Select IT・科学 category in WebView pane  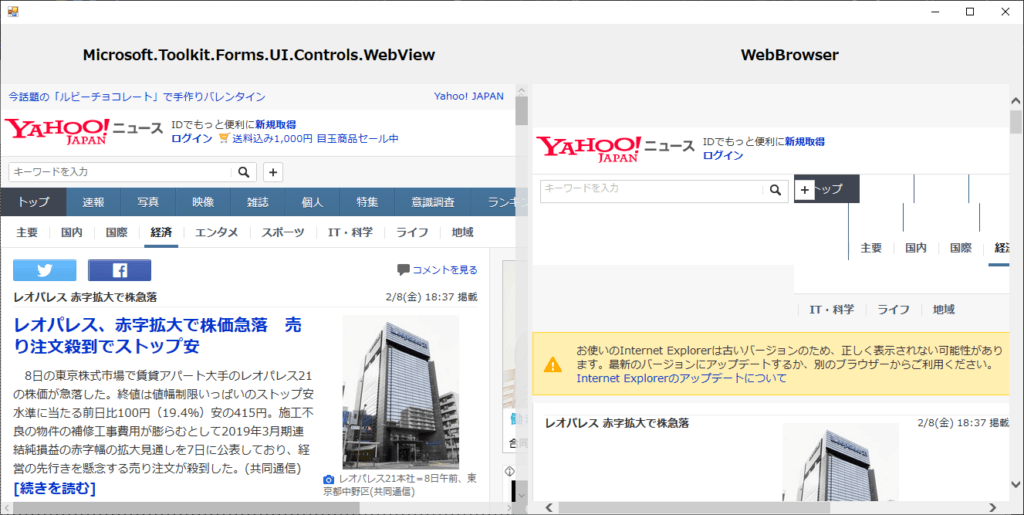351,232
